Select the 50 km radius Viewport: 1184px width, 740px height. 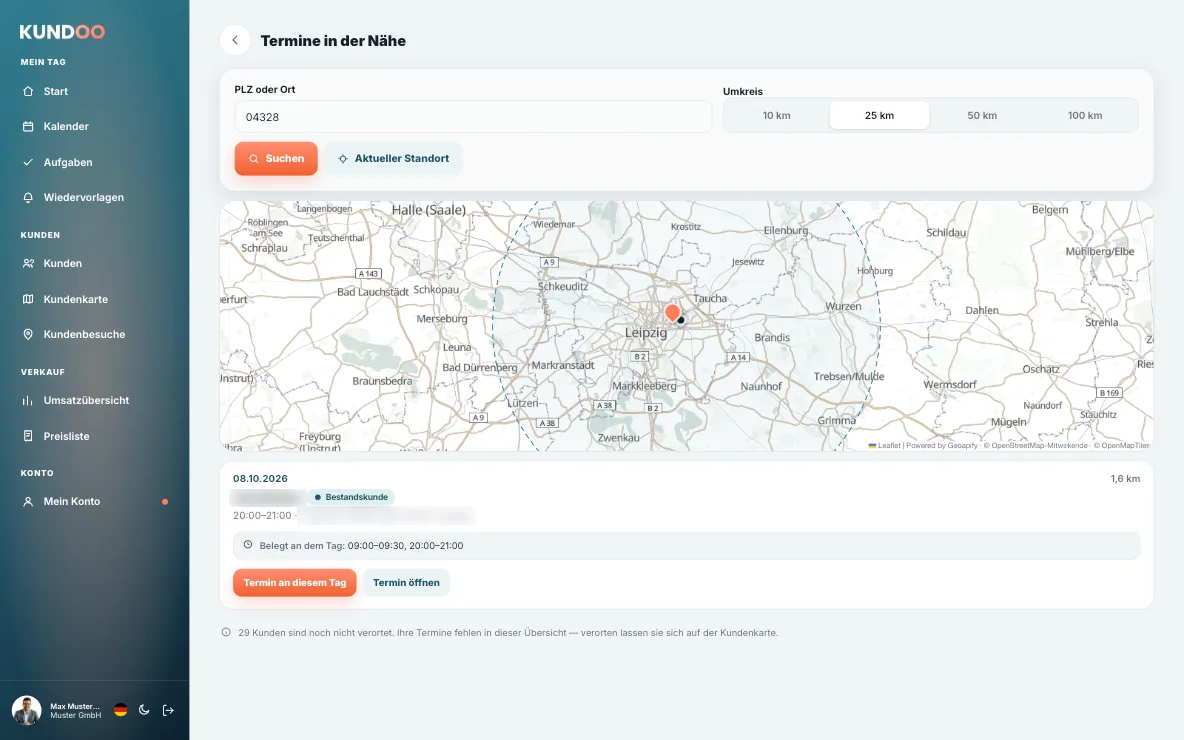pos(982,116)
